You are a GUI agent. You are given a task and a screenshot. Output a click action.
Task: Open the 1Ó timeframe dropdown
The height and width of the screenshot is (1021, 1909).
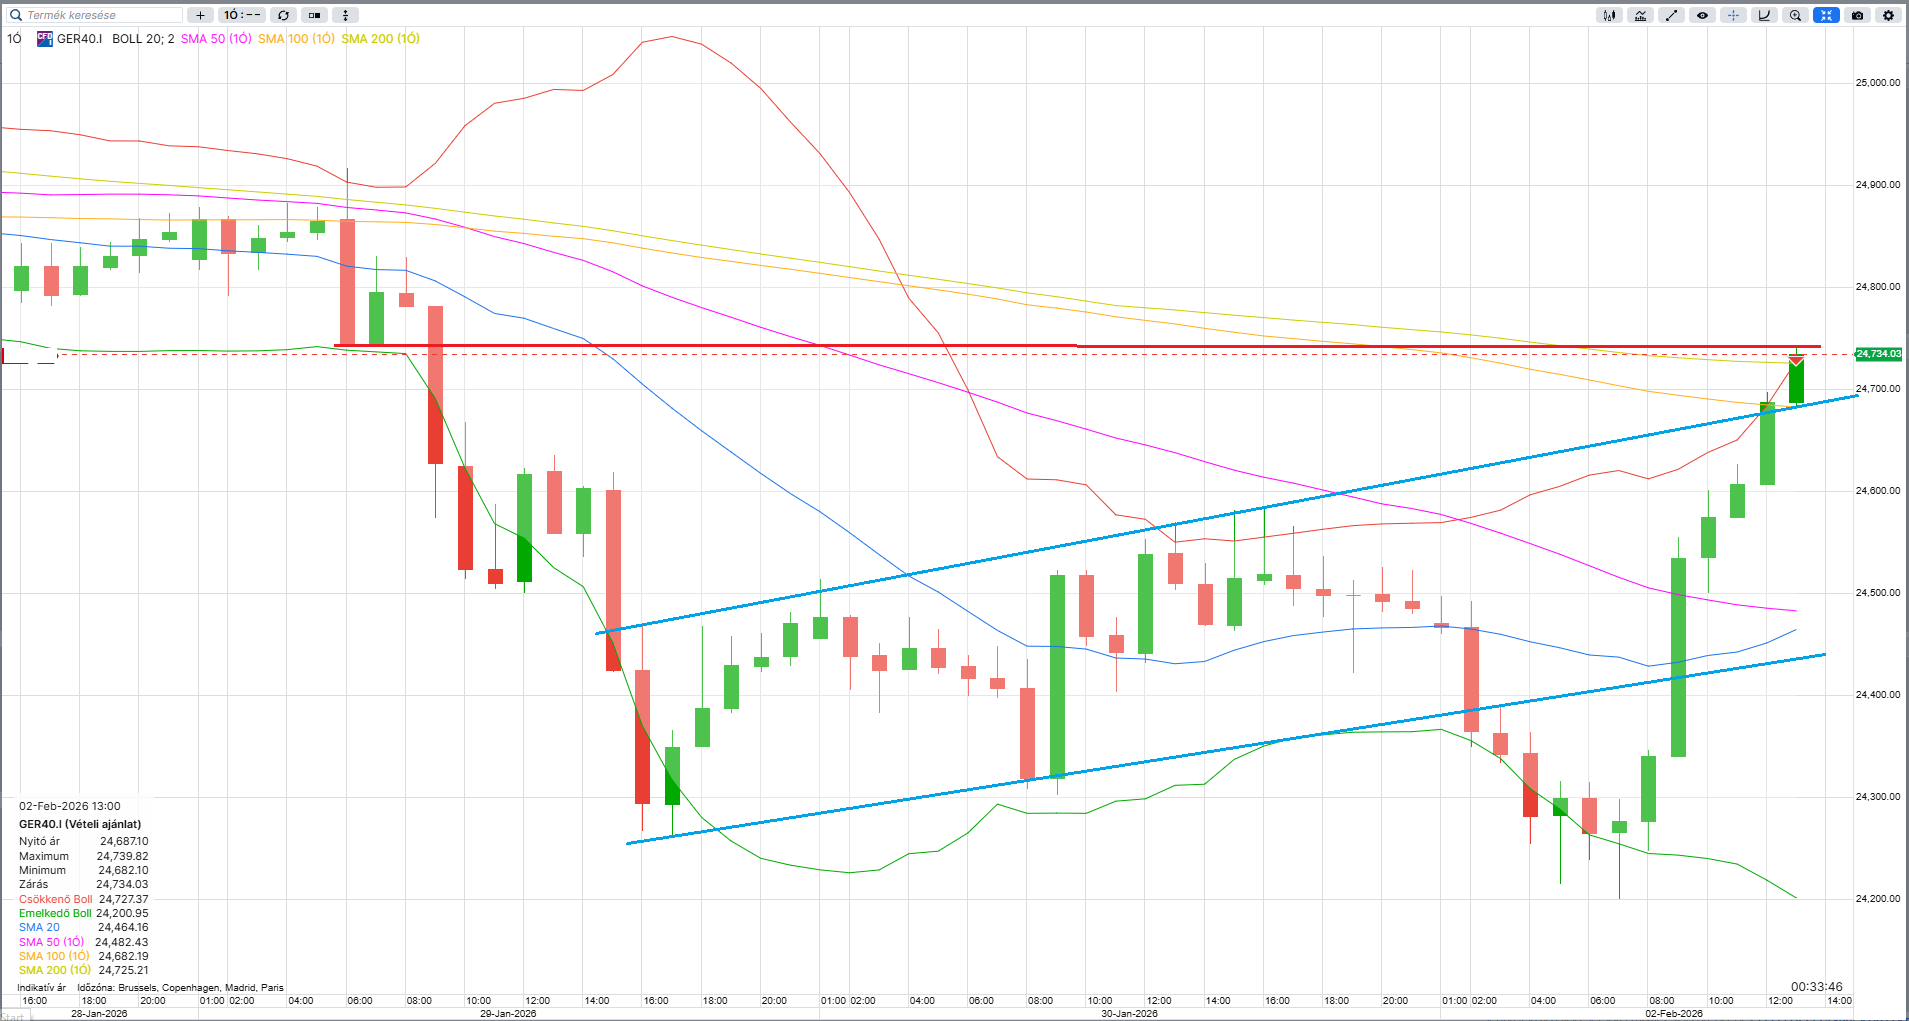coord(242,15)
